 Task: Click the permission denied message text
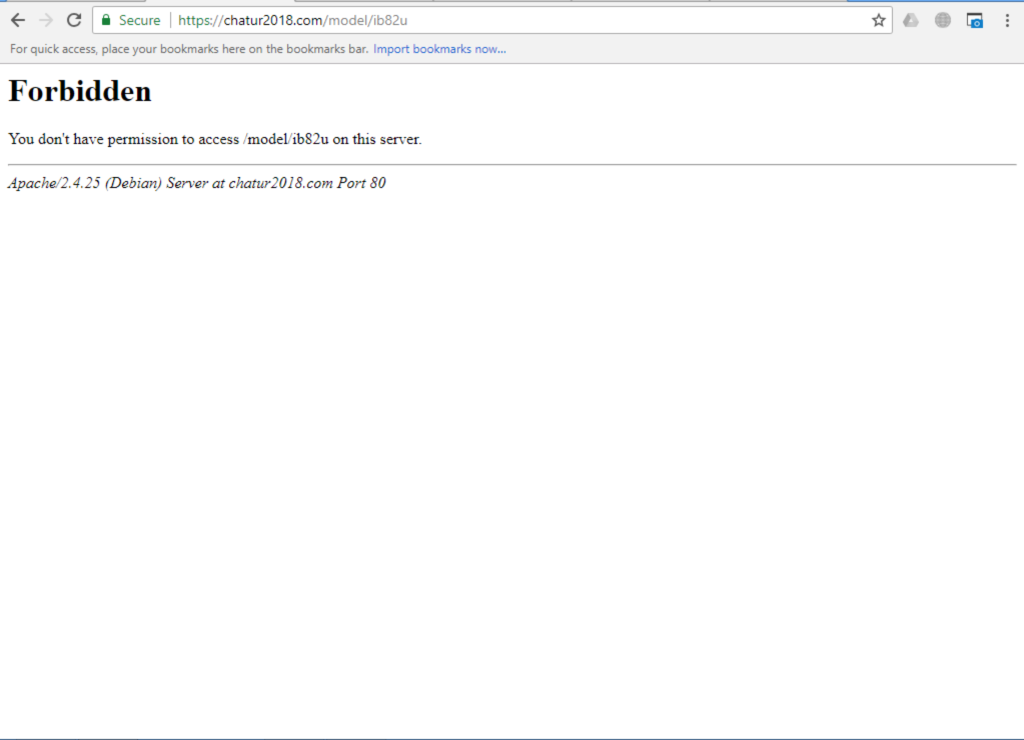click(215, 139)
